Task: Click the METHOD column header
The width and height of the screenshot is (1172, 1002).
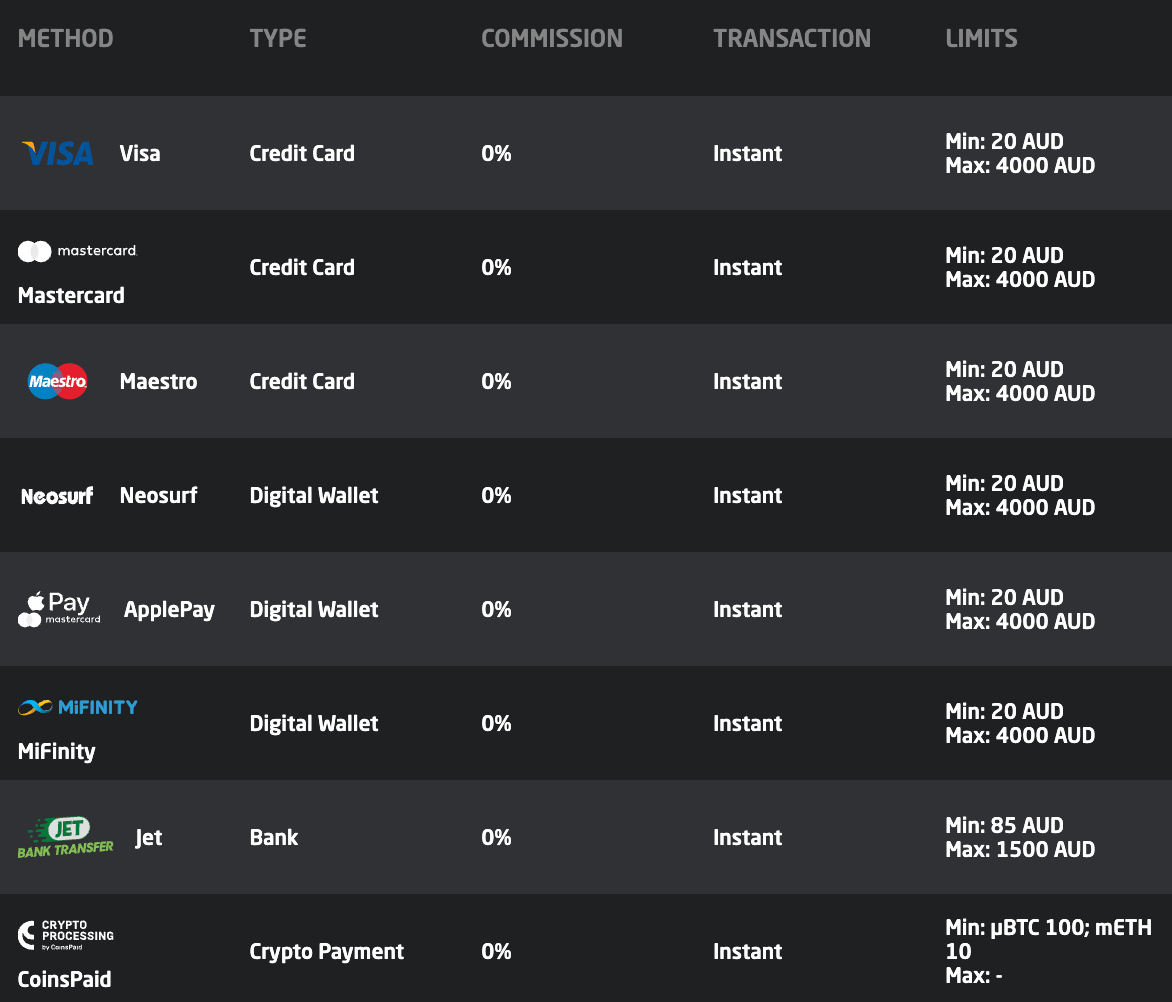Action: (66, 39)
